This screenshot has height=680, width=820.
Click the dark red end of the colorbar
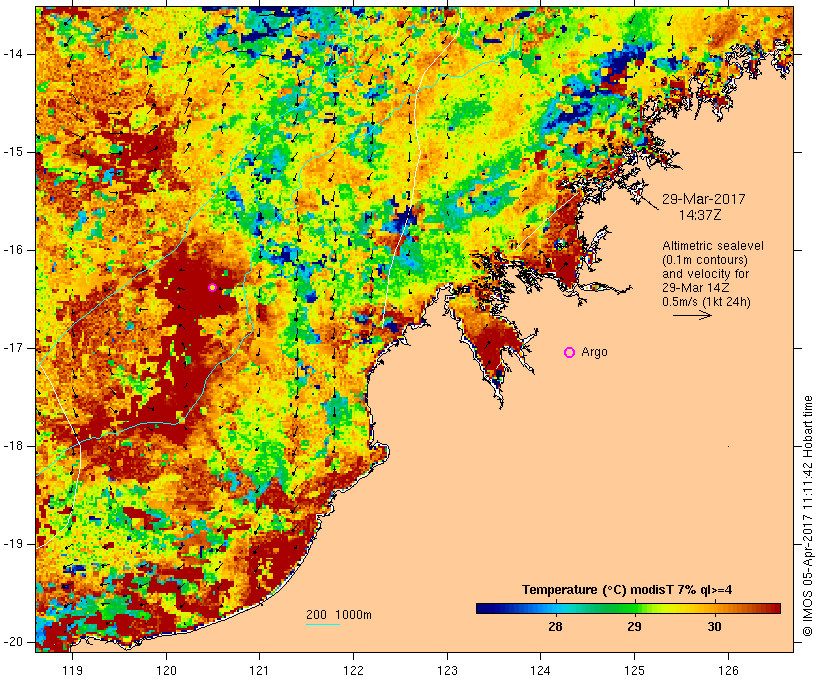click(775, 608)
